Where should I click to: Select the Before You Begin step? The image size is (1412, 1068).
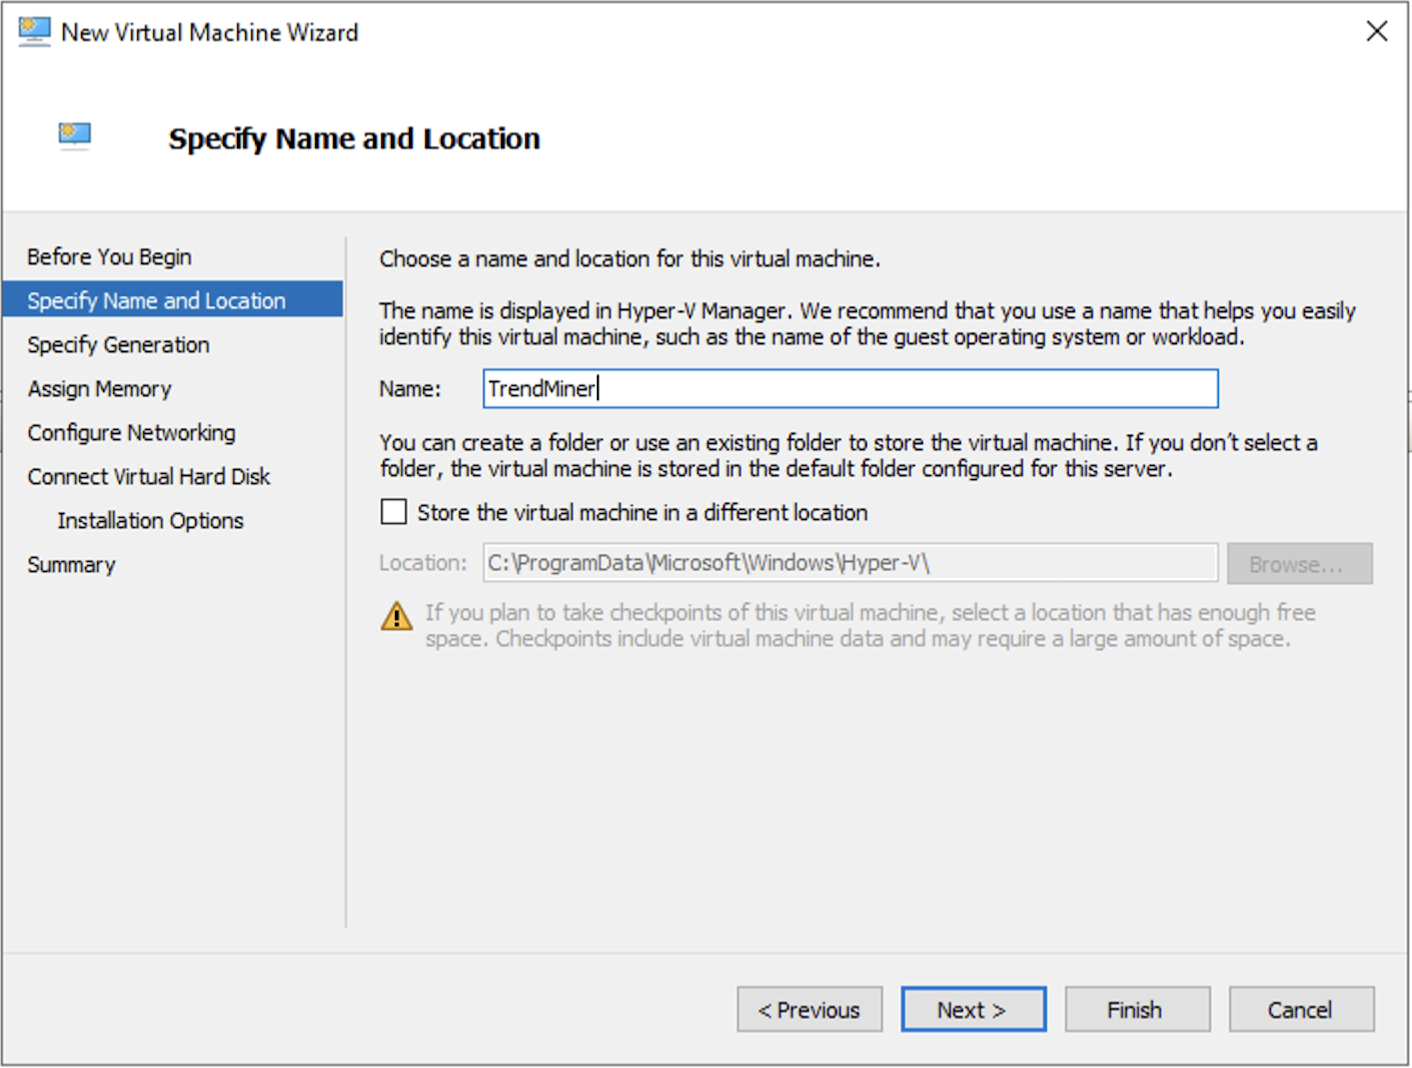coord(109,256)
